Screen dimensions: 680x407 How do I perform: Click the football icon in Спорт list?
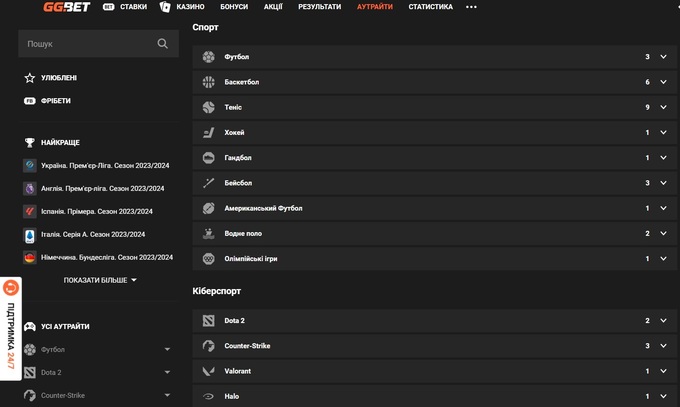(x=208, y=57)
